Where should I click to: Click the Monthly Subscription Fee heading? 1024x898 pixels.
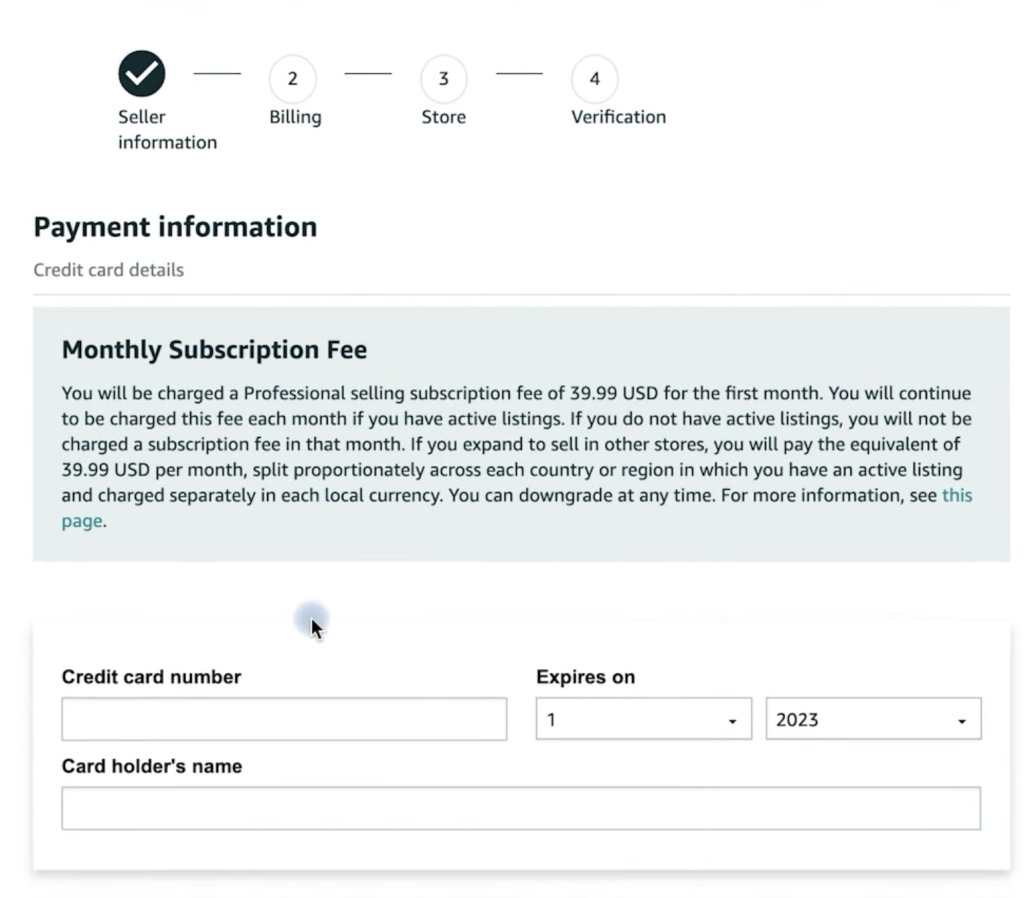click(214, 349)
